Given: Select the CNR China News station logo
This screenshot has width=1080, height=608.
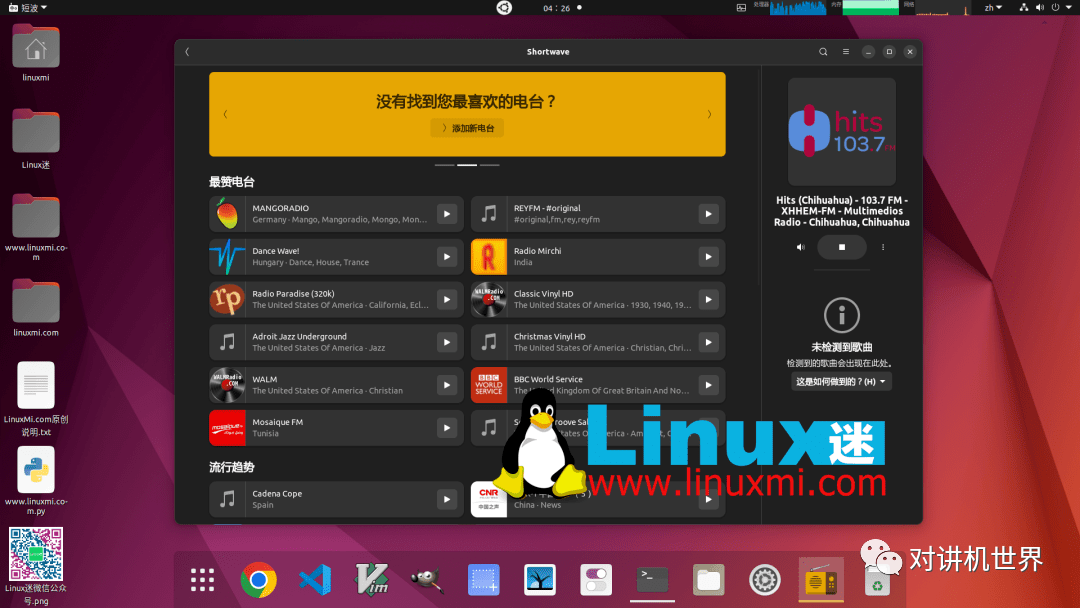Looking at the screenshot, I should [x=489, y=499].
